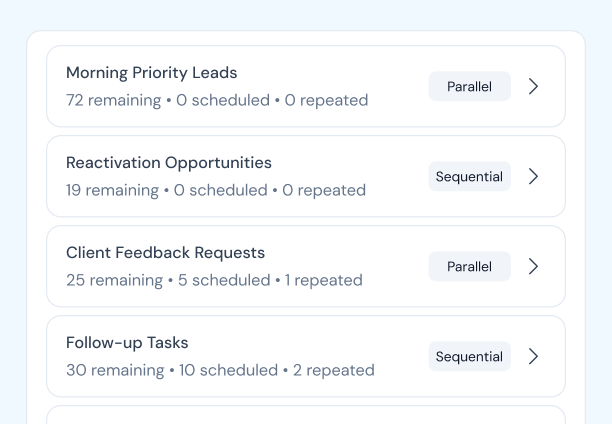The height and width of the screenshot is (424, 612).
Task: Click the 19 remaining stats line
Action: (216, 191)
